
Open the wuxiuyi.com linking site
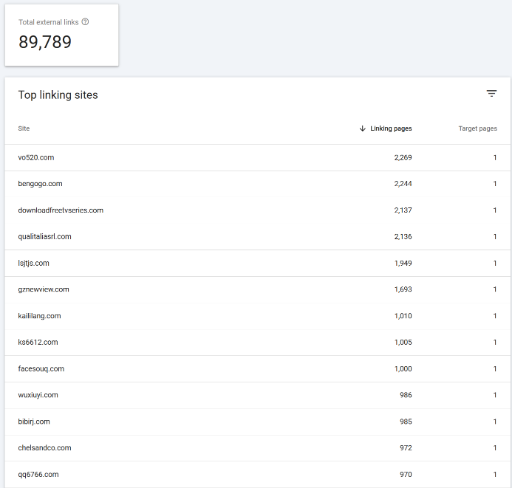[257, 395]
